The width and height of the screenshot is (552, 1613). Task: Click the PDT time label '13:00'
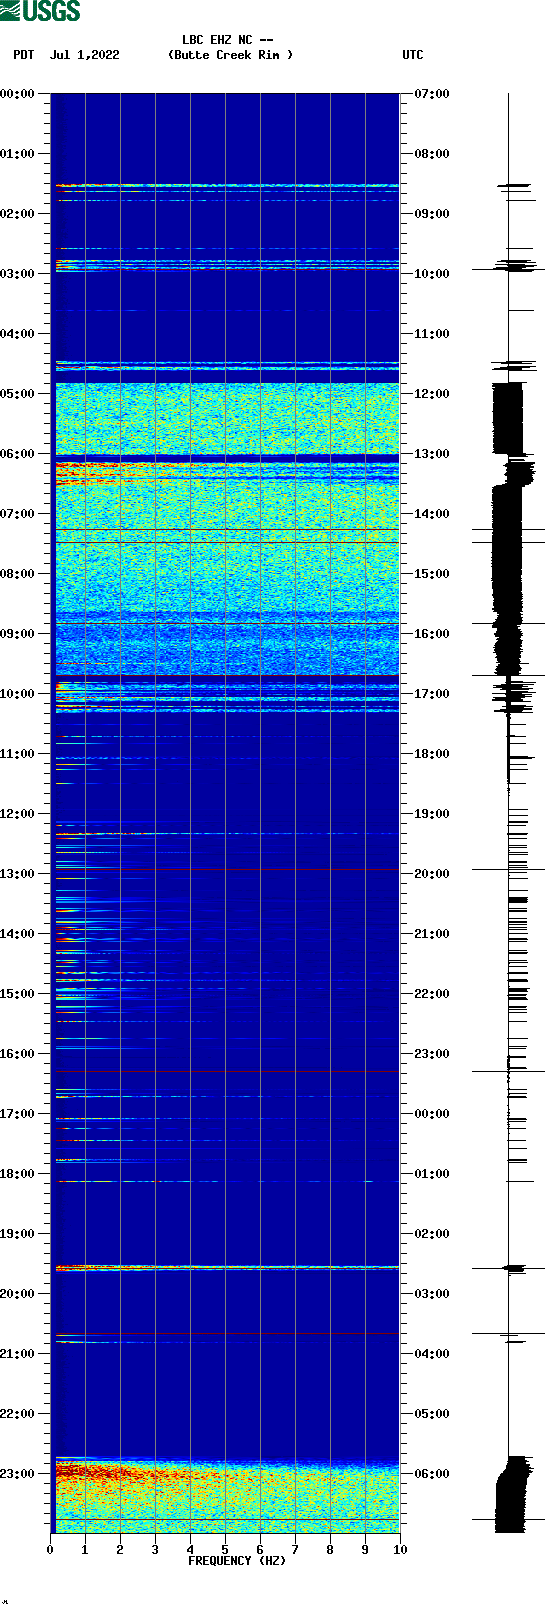coord(18,874)
